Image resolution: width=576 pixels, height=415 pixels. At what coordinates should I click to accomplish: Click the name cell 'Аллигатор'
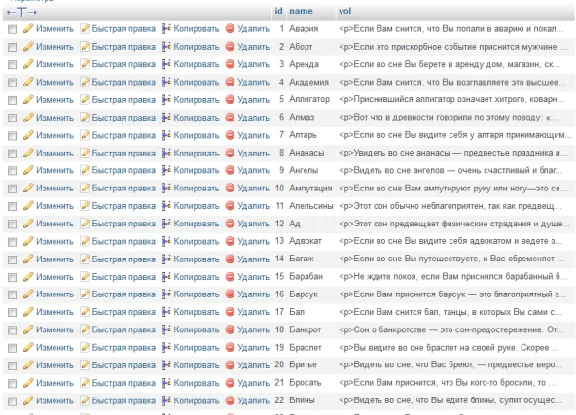[309, 99]
